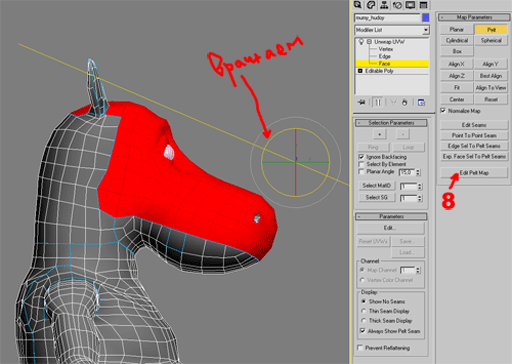The height and width of the screenshot is (364, 512).
Task: Open the blue object color swatch
Action: coord(426,18)
